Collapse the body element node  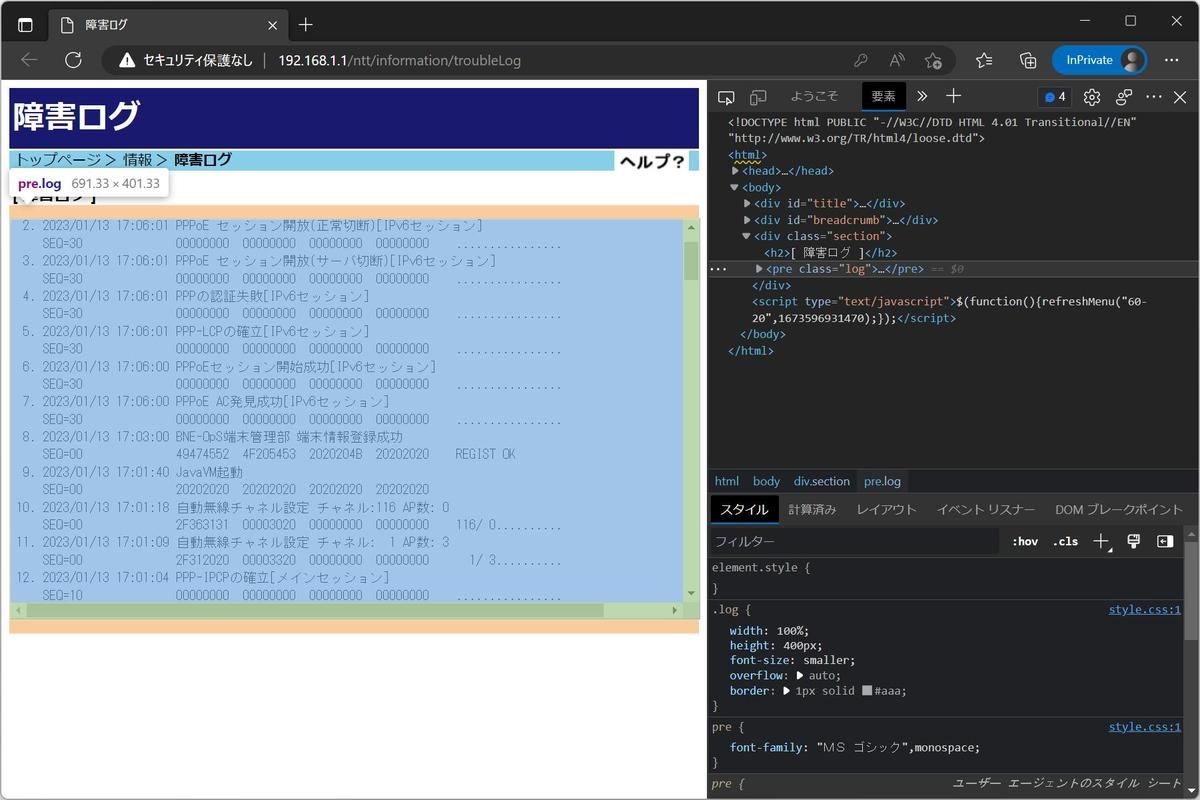click(x=735, y=187)
